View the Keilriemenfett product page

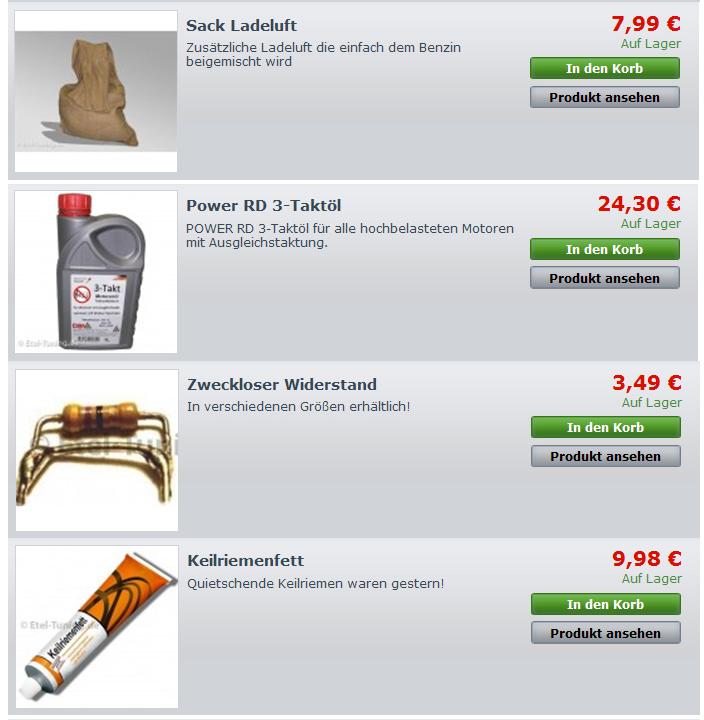click(x=606, y=633)
